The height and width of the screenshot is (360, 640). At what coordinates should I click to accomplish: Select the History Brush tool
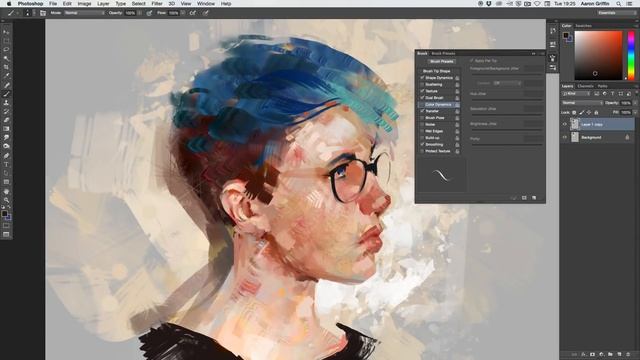coord(6,111)
